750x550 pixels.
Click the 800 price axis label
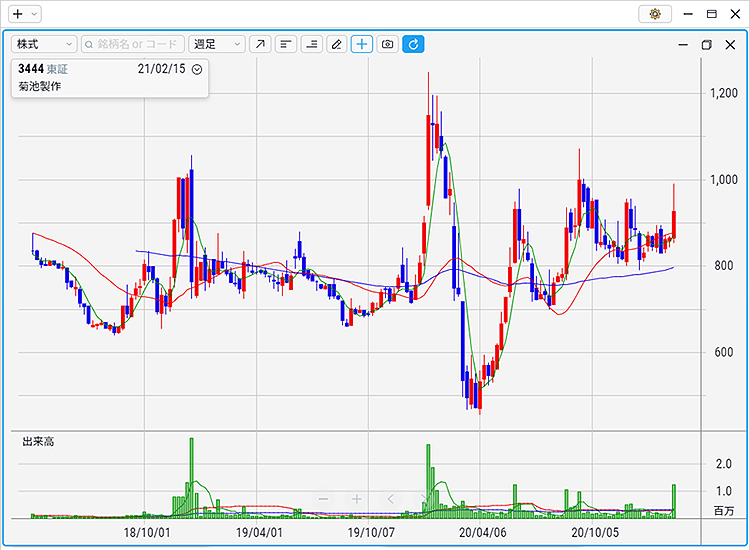[x=724, y=265]
